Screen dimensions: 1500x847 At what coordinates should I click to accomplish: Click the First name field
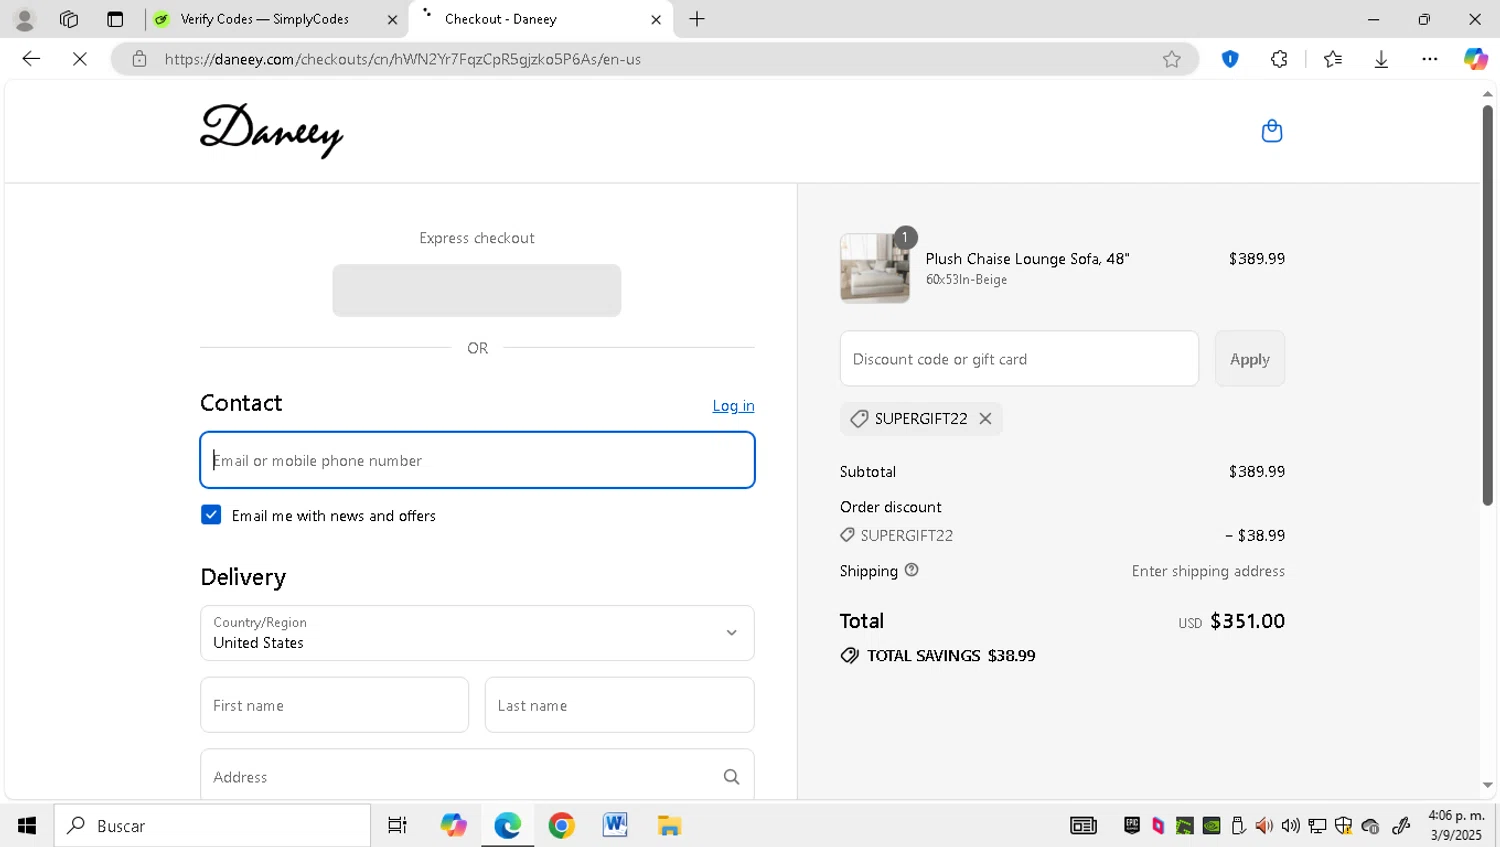tap(334, 705)
